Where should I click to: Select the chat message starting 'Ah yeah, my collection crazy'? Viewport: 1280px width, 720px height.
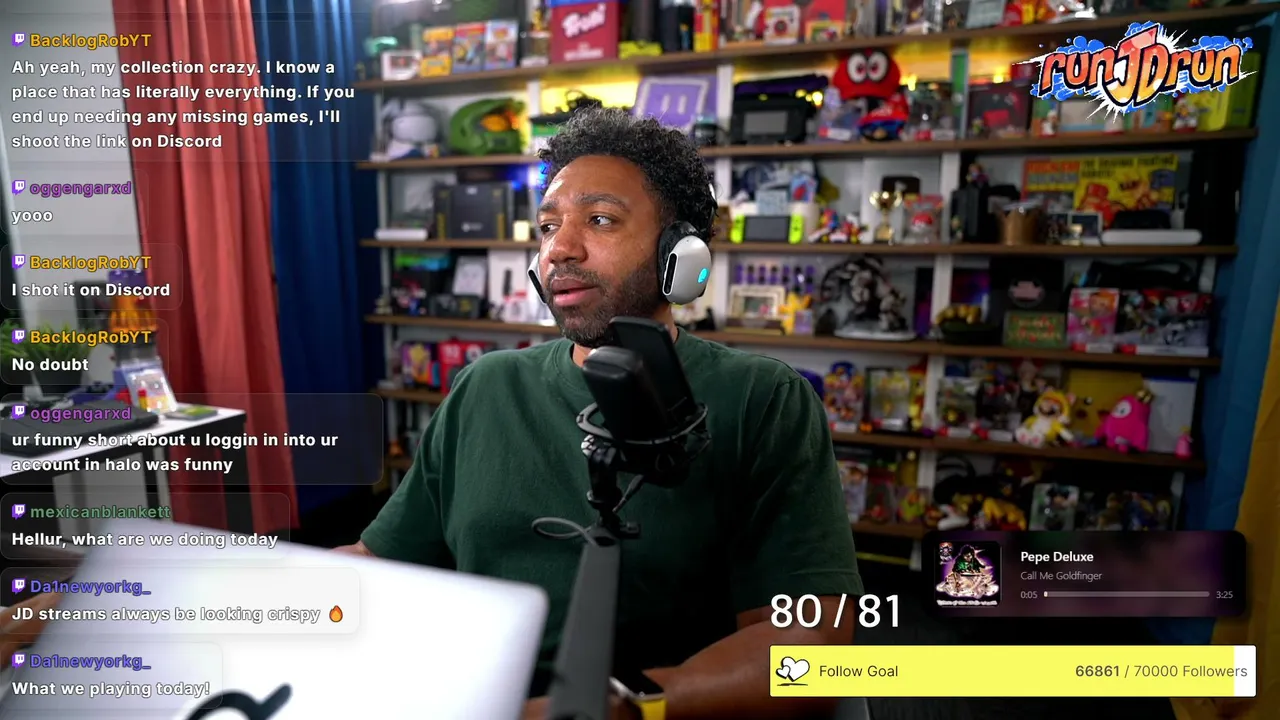(x=183, y=104)
